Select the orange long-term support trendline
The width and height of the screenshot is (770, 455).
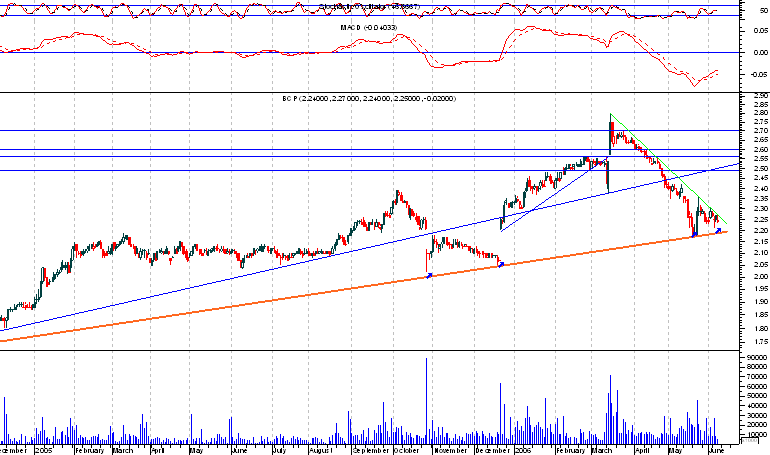point(363,286)
